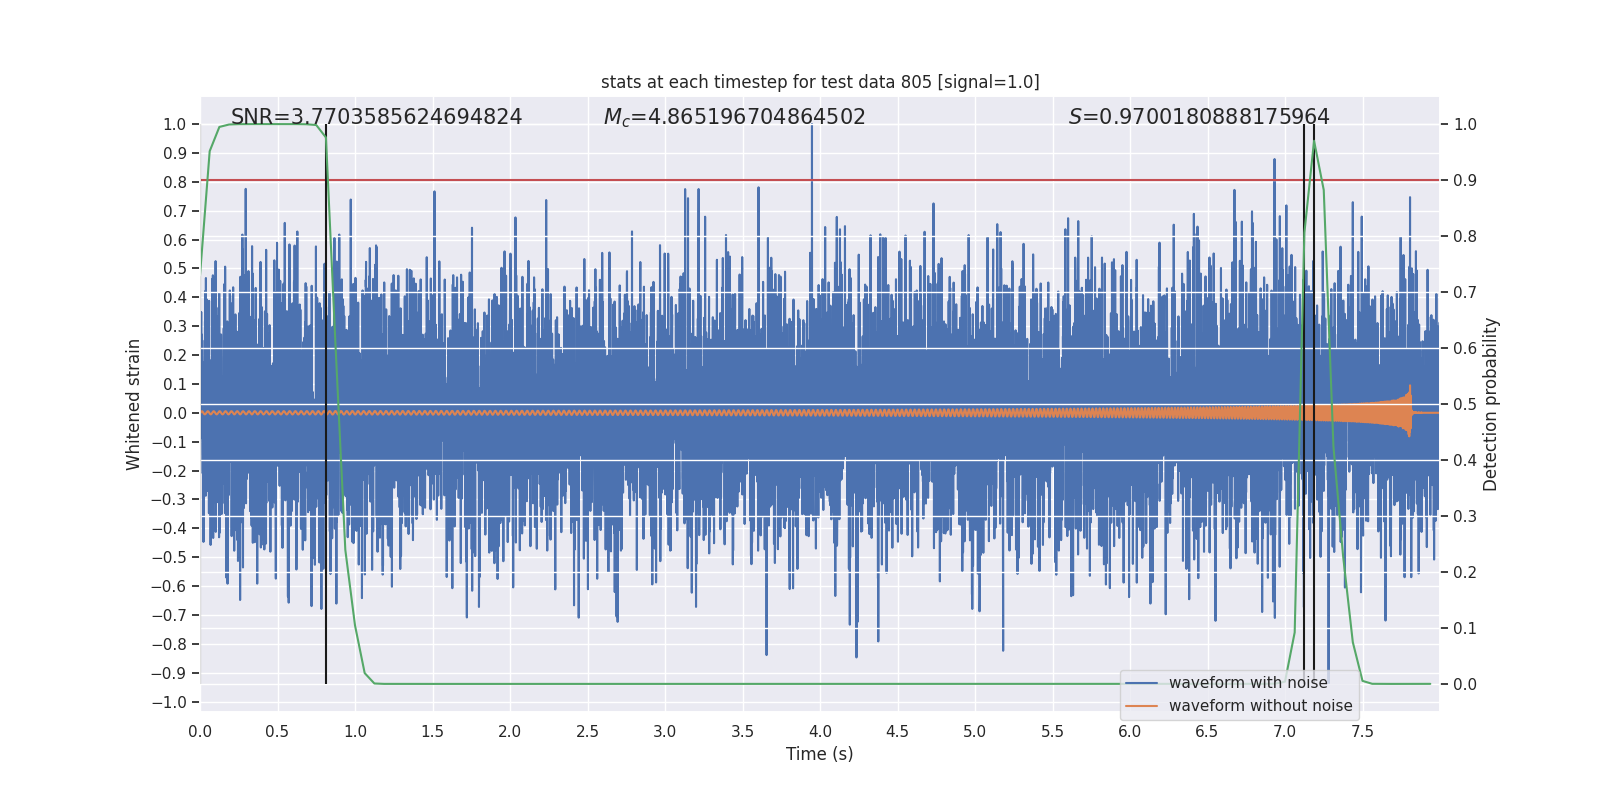
Task: Select the "7.0" time axis tick label
Action: click(1285, 731)
